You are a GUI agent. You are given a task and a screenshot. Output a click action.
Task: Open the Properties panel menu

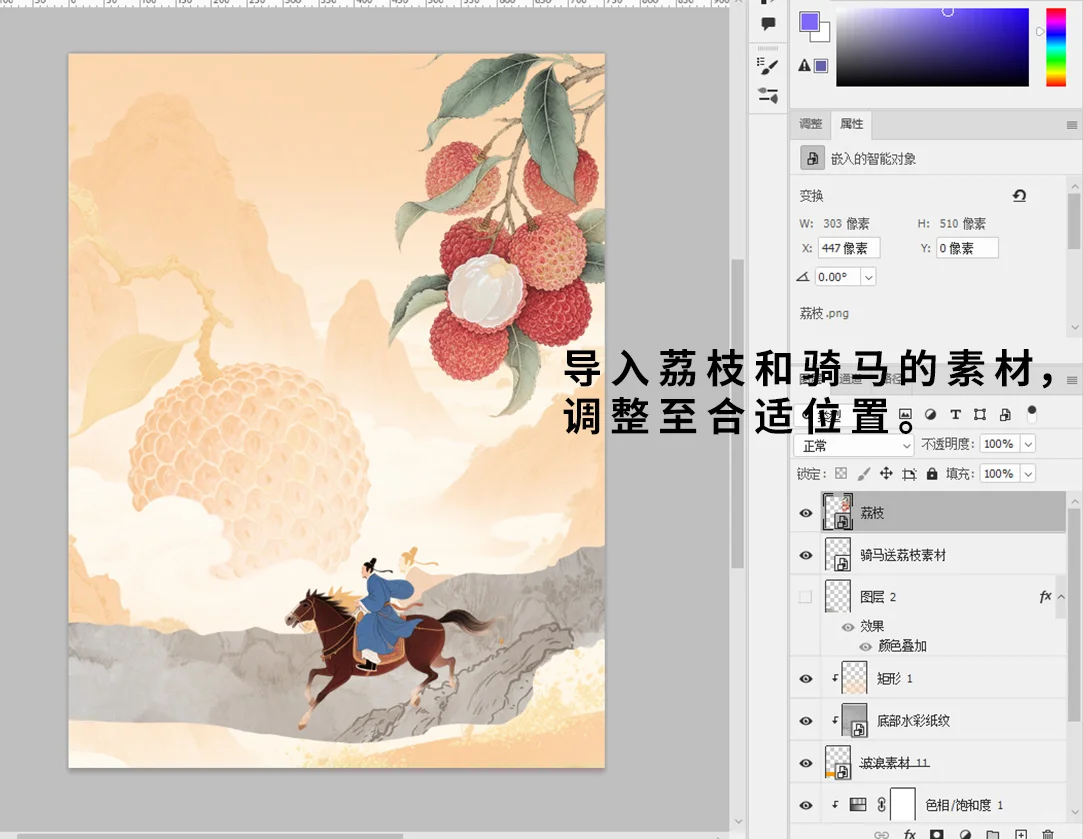pos(1072,125)
